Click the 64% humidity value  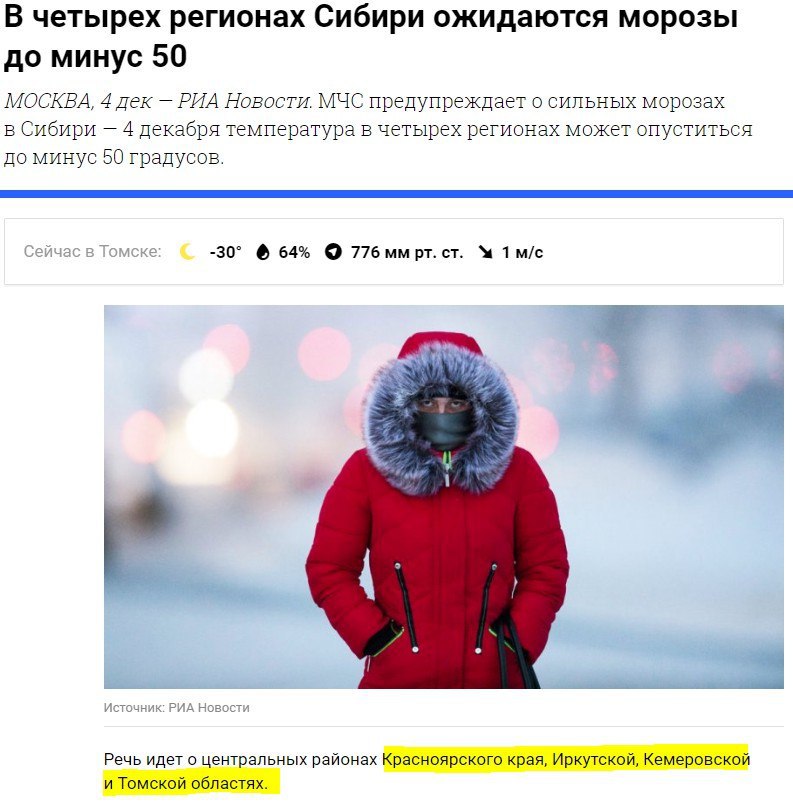point(294,252)
